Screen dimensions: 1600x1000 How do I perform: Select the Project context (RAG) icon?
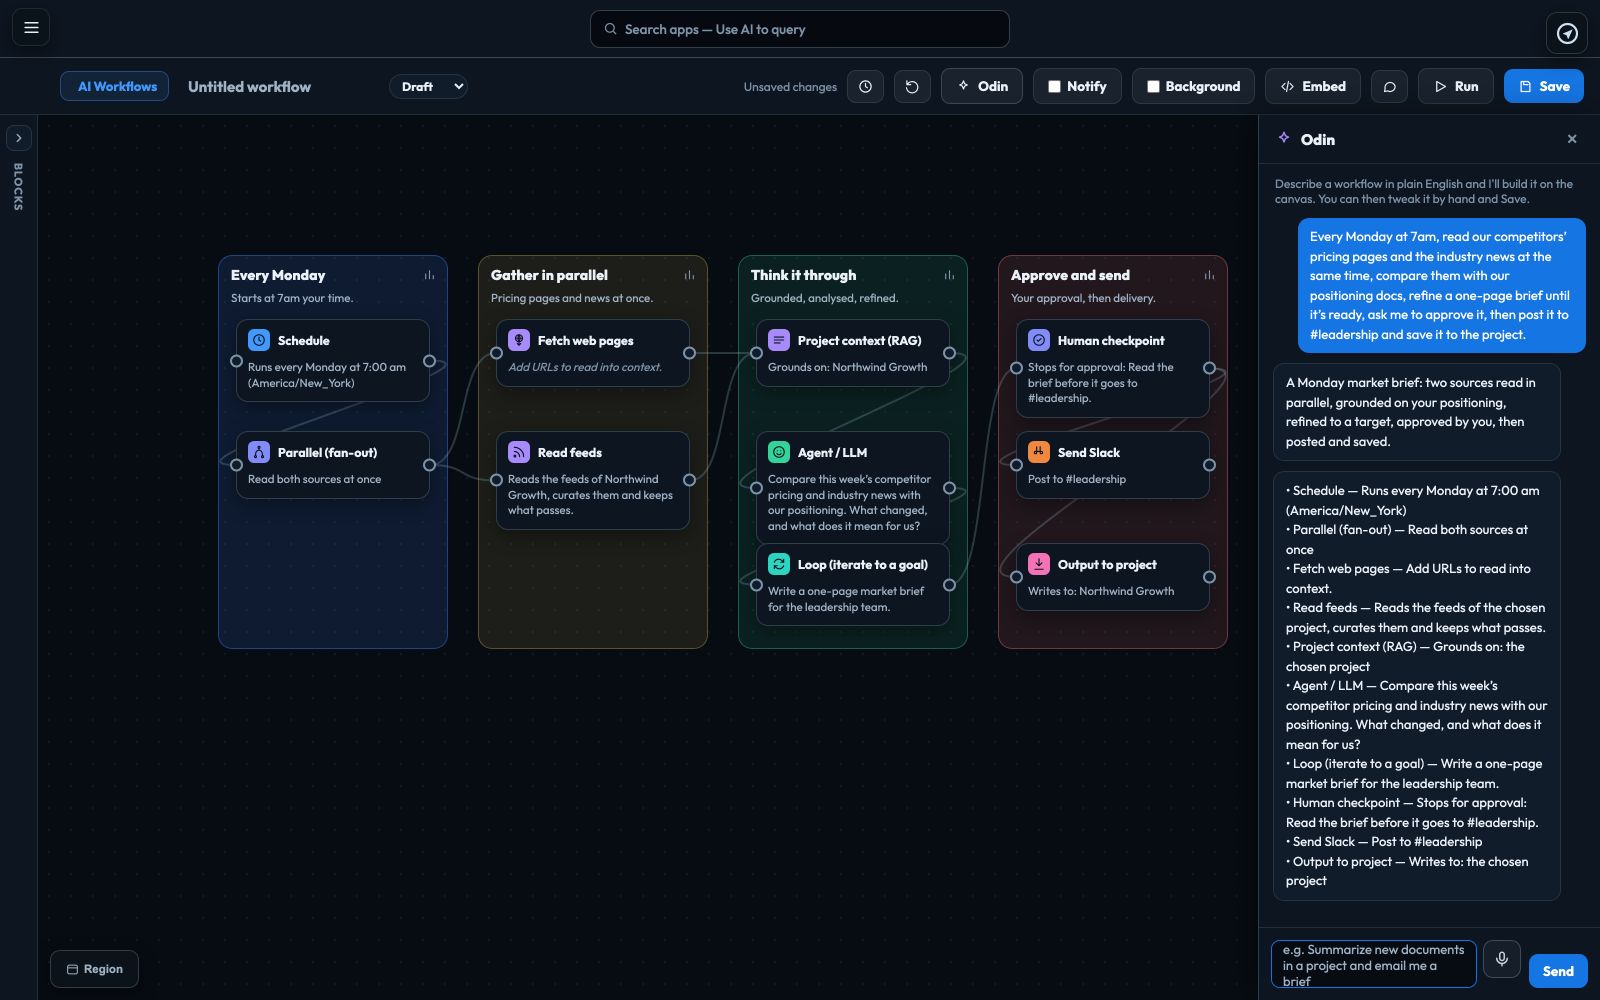point(779,340)
